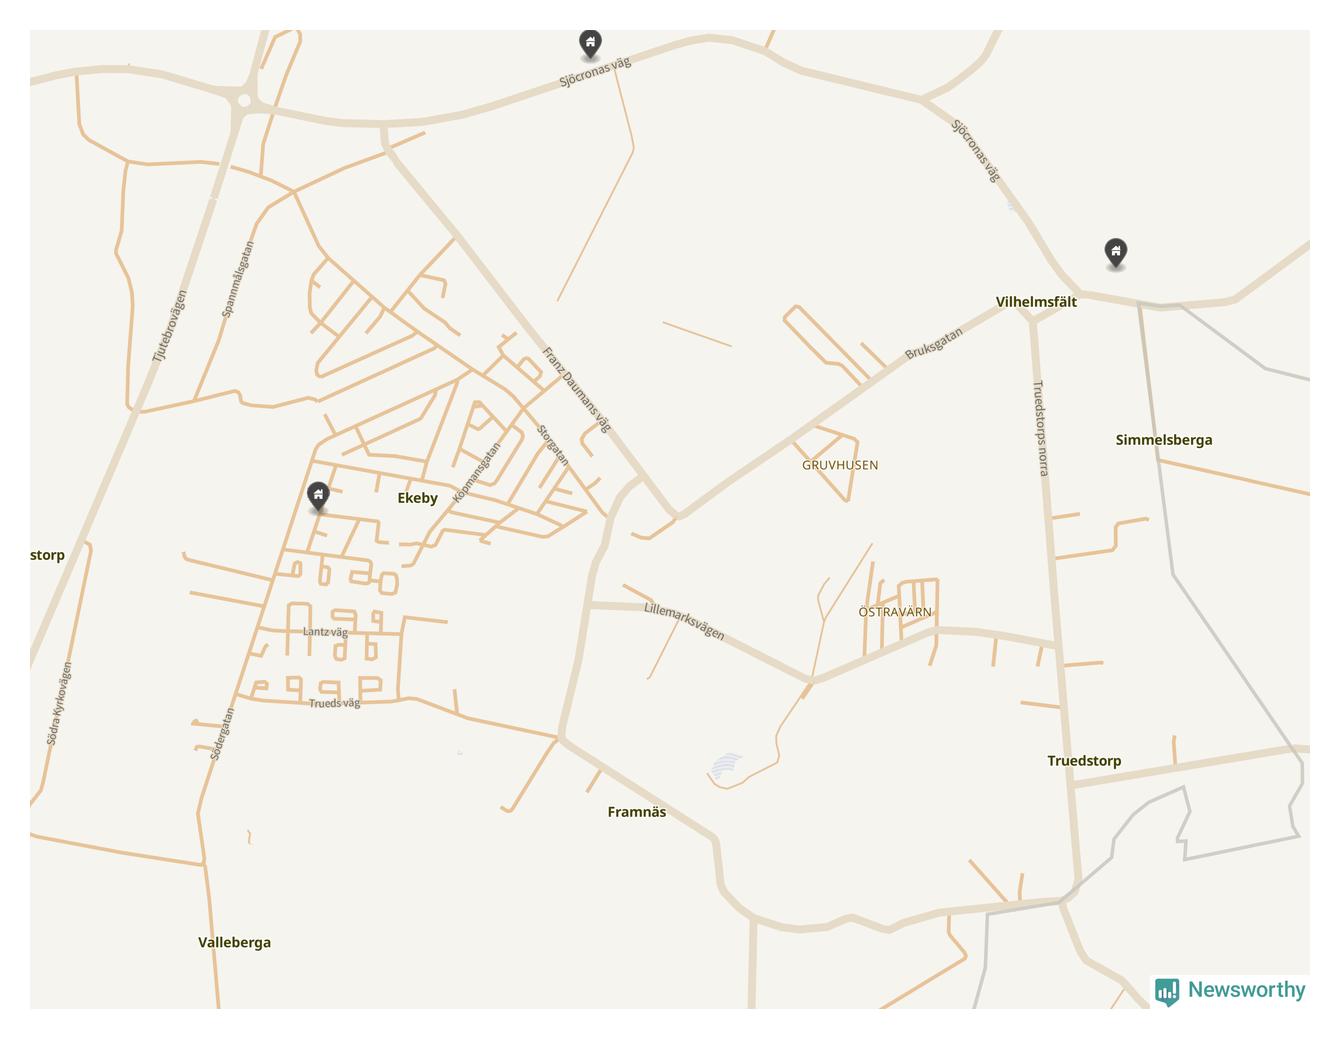Click the Lantz väg street label
Image resolution: width=1340 pixels, height=1039 pixels.
[325, 632]
